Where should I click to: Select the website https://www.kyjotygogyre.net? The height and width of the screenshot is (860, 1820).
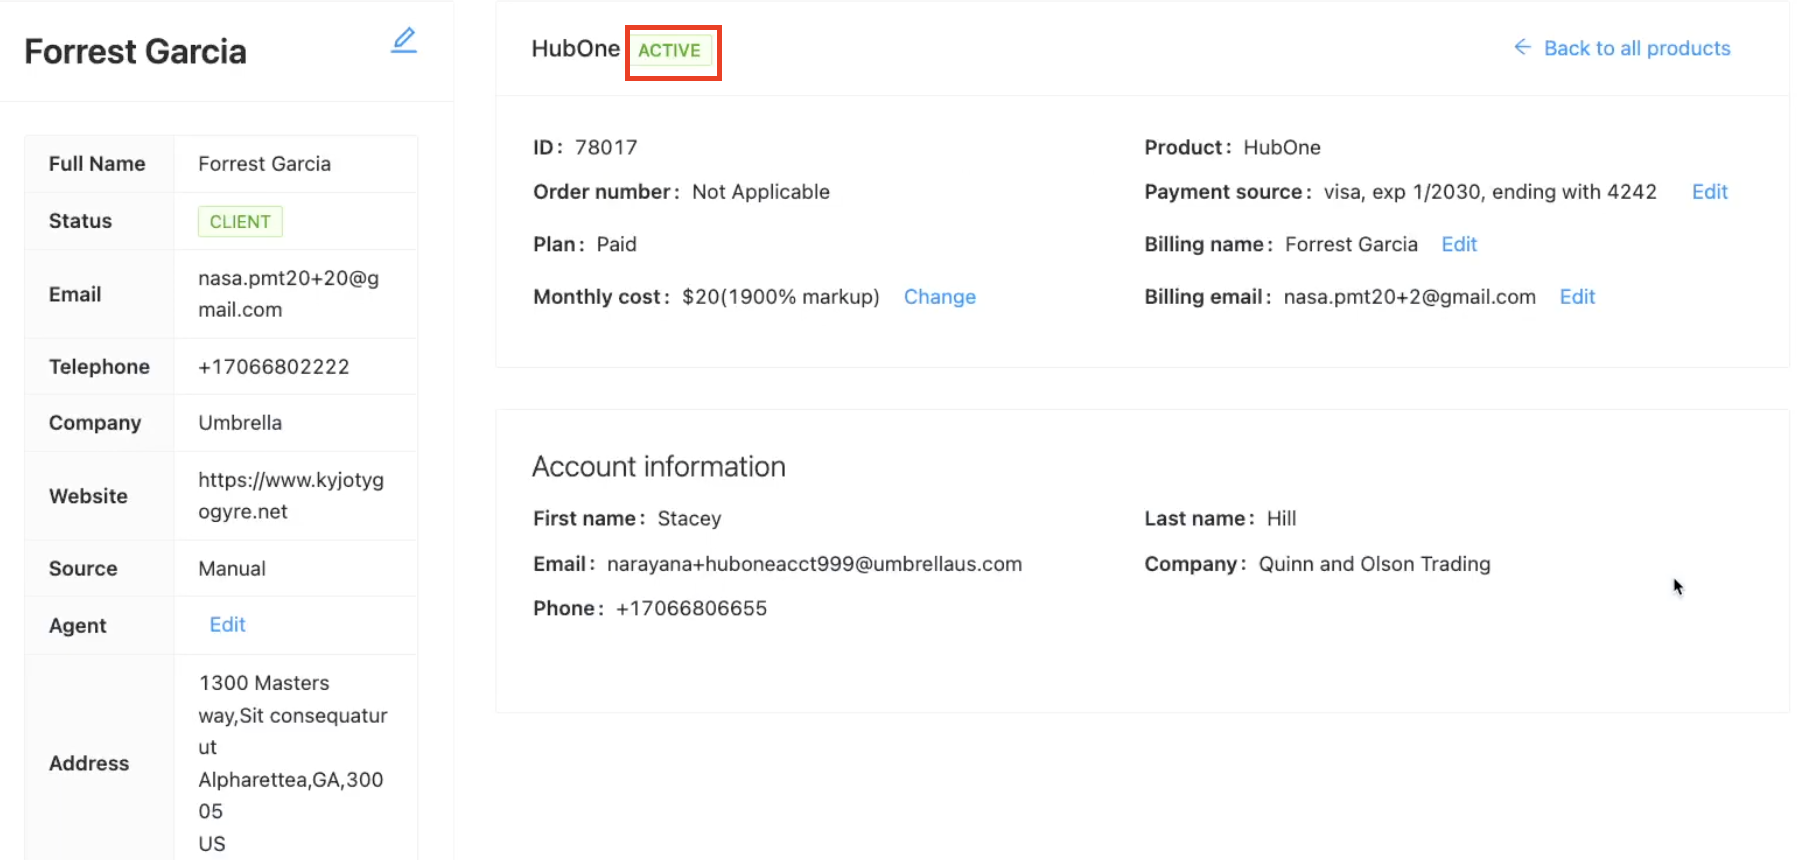[x=291, y=496]
